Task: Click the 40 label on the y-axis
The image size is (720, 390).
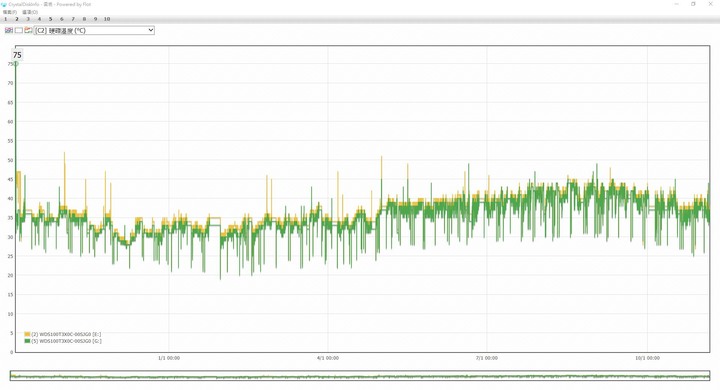Action: tap(10, 198)
